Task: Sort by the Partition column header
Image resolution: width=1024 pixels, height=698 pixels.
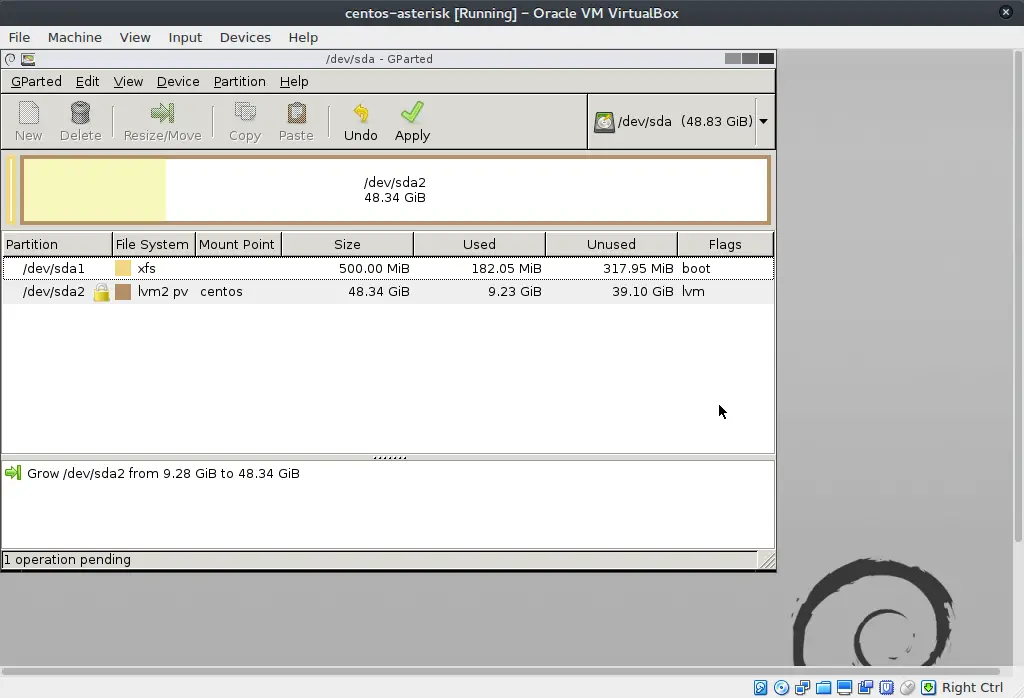Action: pos(57,244)
